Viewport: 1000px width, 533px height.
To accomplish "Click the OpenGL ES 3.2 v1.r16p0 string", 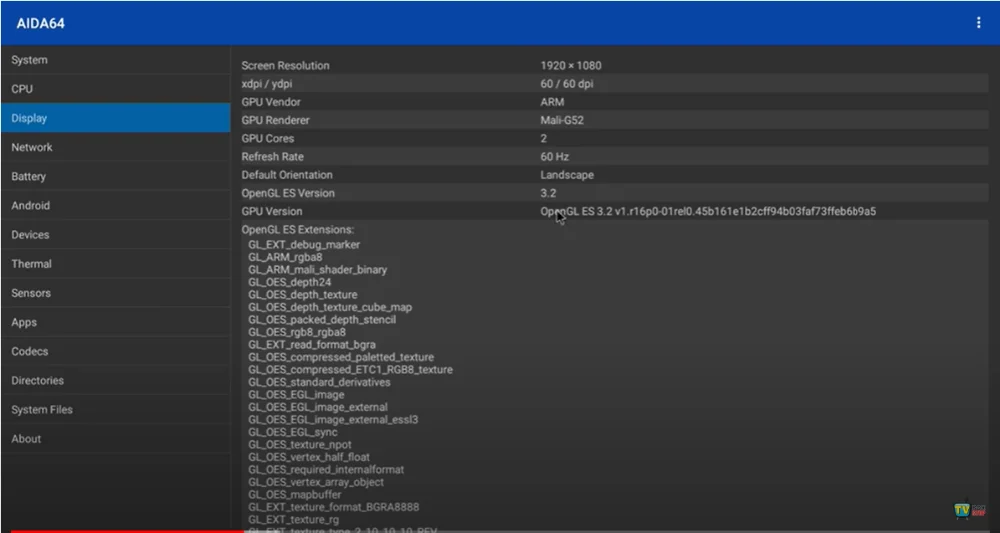I will [708, 211].
